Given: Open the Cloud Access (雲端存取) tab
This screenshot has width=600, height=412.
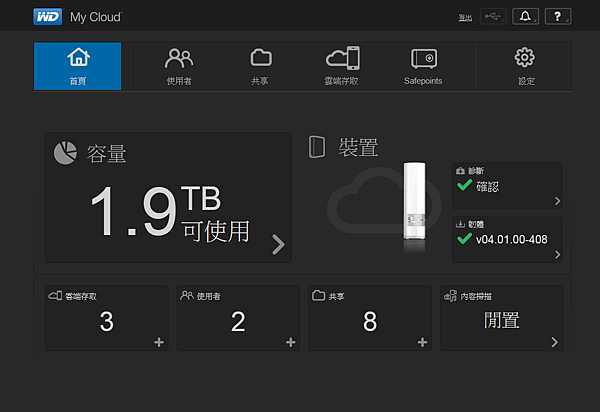Looking at the screenshot, I should (342, 66).
